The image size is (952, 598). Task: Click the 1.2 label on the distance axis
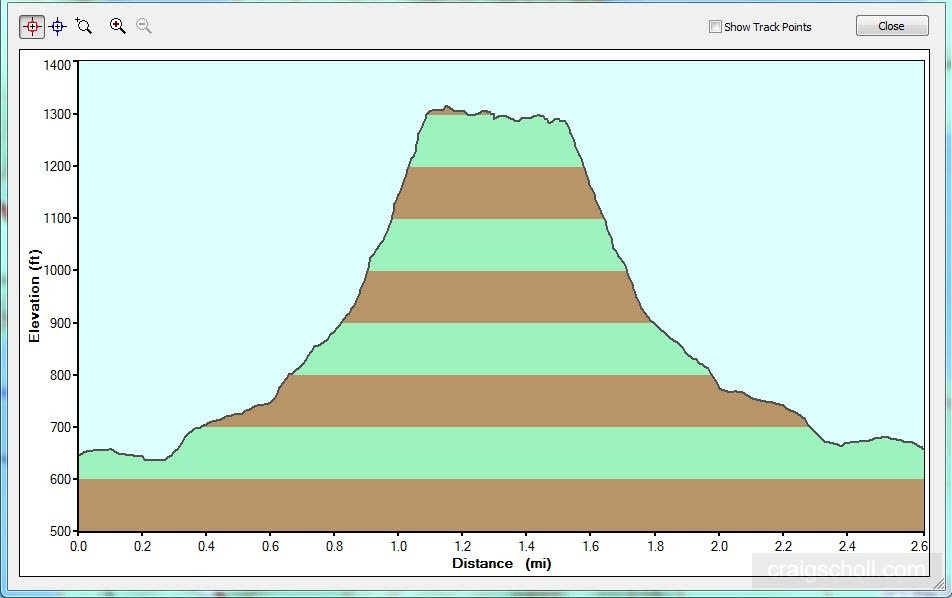pos(463,548)
